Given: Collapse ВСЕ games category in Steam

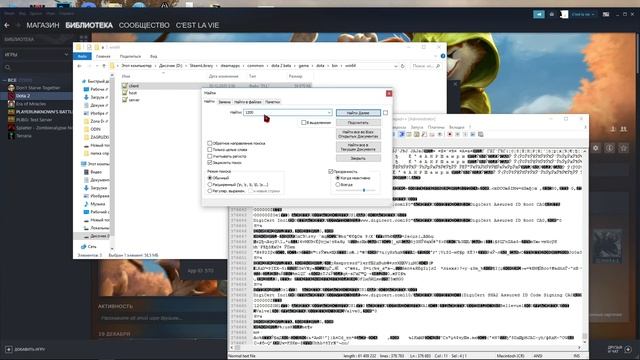Looking at the screenshot, I should [4, 80].
